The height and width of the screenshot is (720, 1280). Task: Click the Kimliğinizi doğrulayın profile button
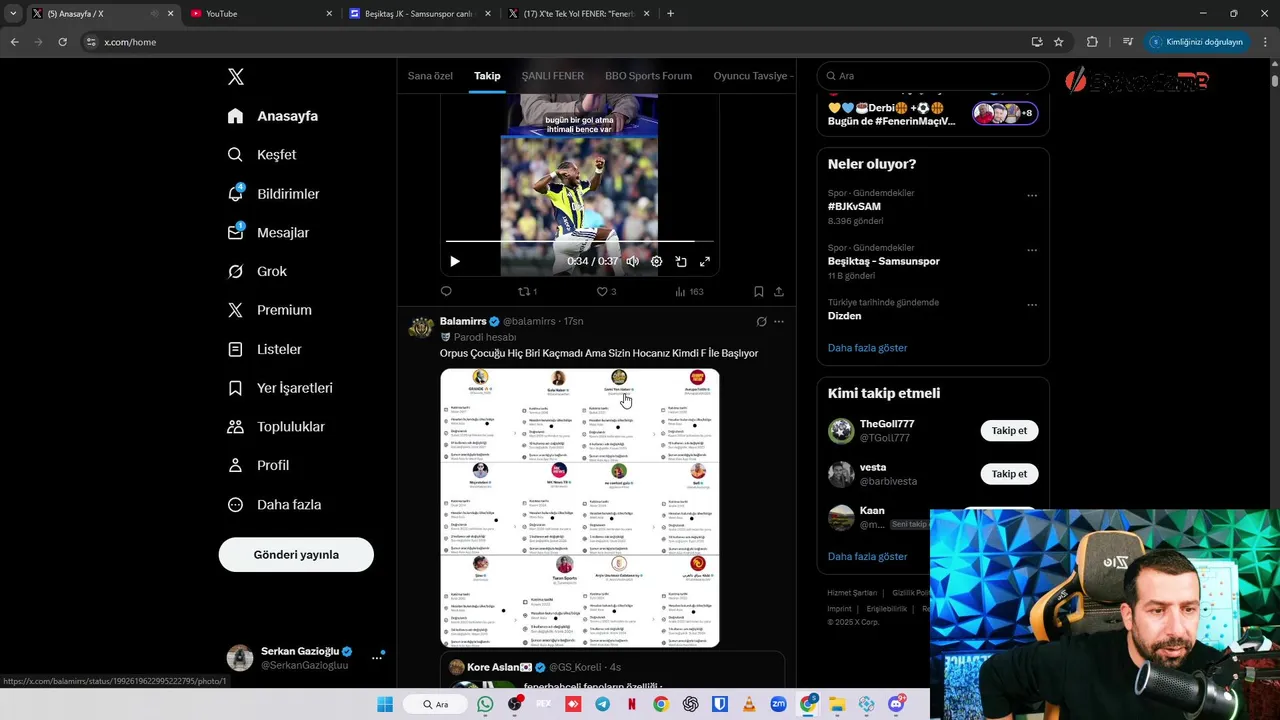coord(1196,42)
